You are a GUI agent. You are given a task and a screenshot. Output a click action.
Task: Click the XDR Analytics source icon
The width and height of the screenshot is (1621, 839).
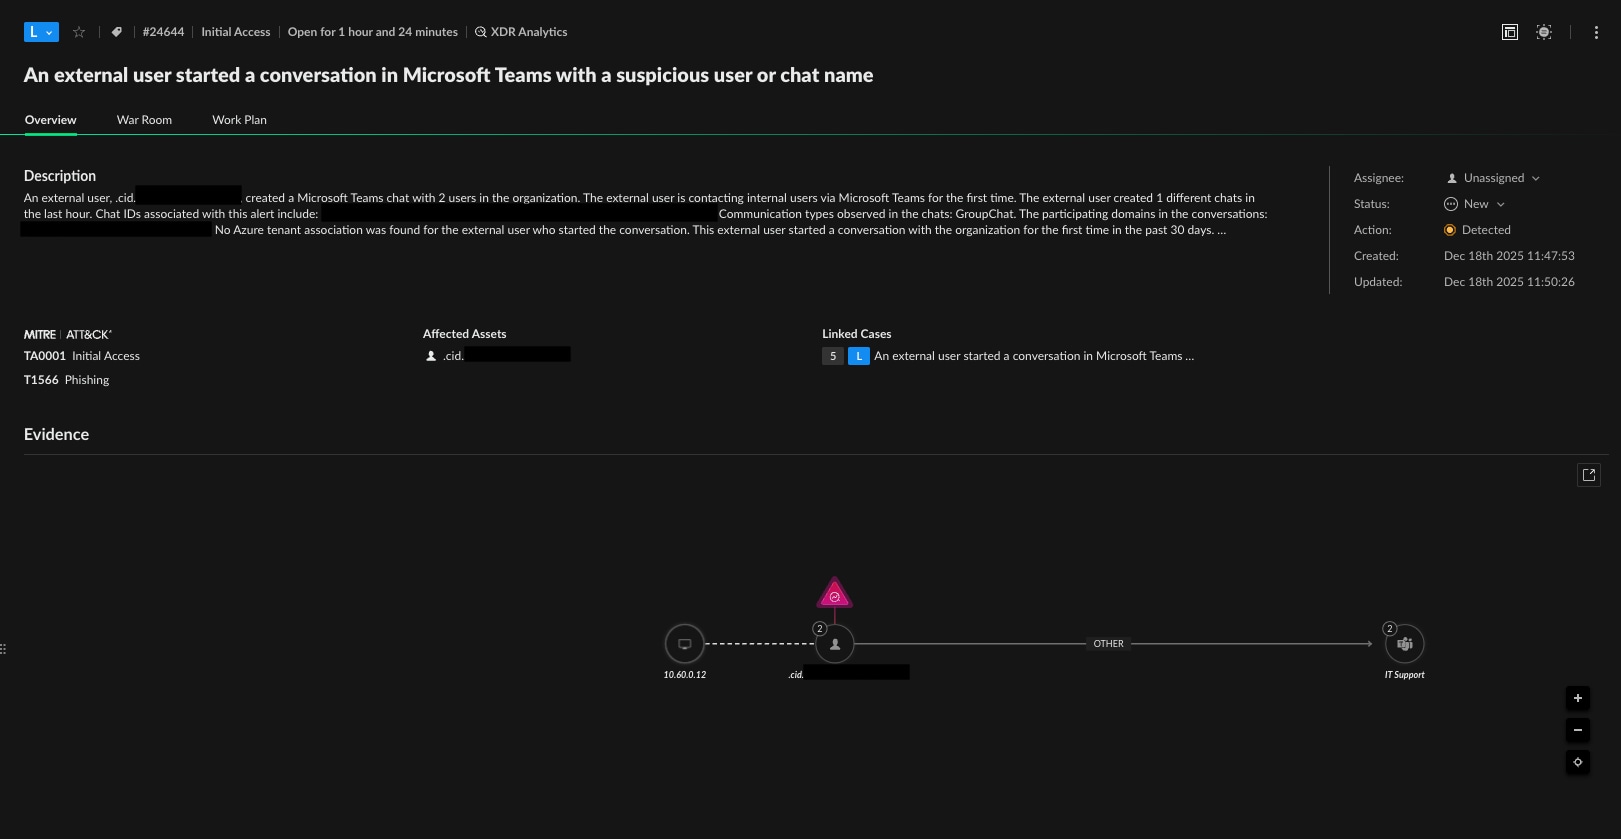[481, 32]
